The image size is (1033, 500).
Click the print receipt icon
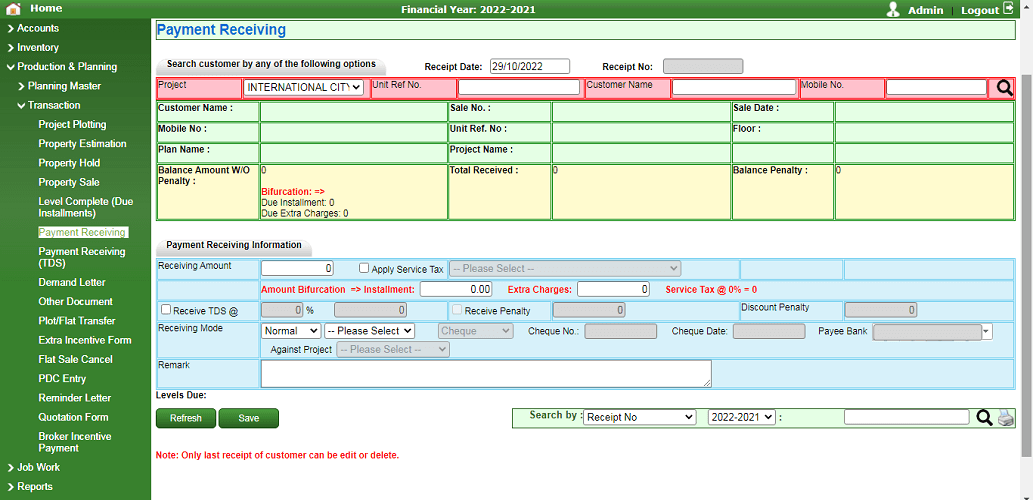pyautogui.click(x=1005, y=418)
